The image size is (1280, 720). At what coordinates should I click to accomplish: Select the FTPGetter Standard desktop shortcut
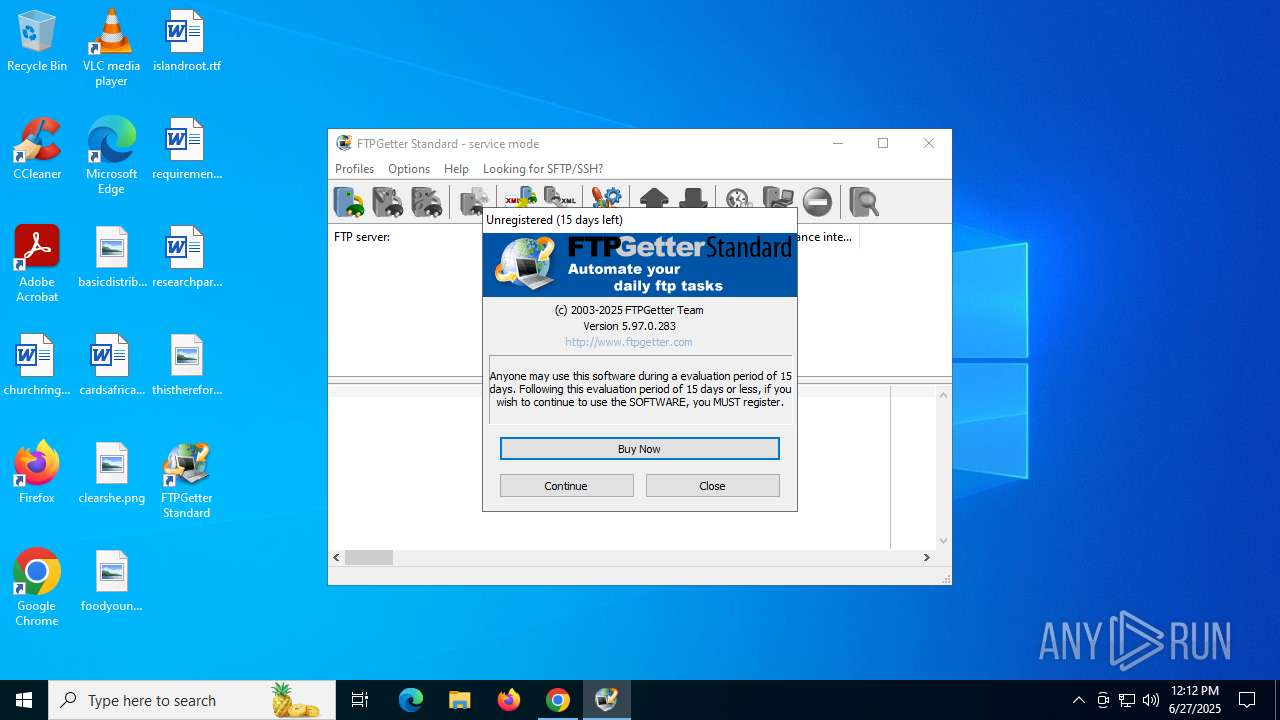coord(187,479)
